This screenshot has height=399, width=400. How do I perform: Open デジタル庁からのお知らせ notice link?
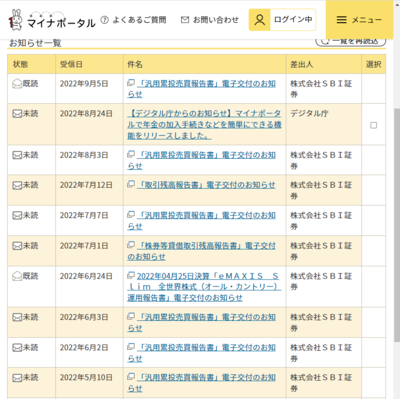[204, 125]
